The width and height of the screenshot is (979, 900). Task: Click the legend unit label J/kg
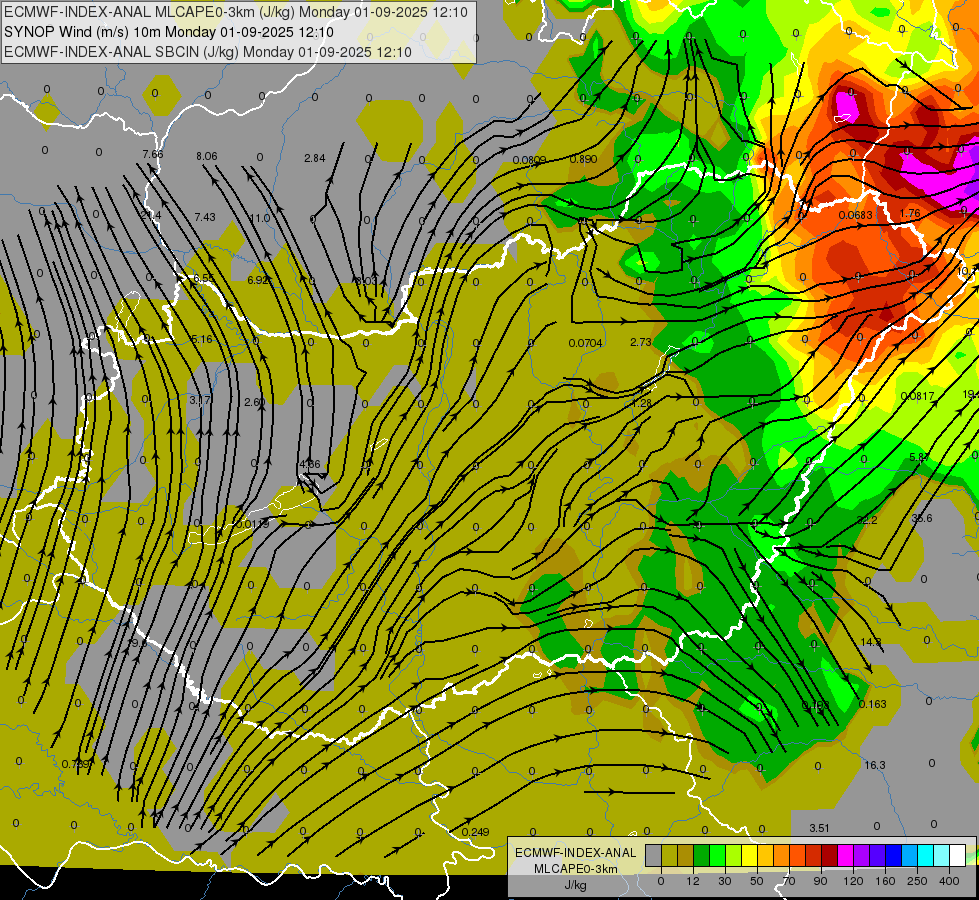(x=576, y=885)
